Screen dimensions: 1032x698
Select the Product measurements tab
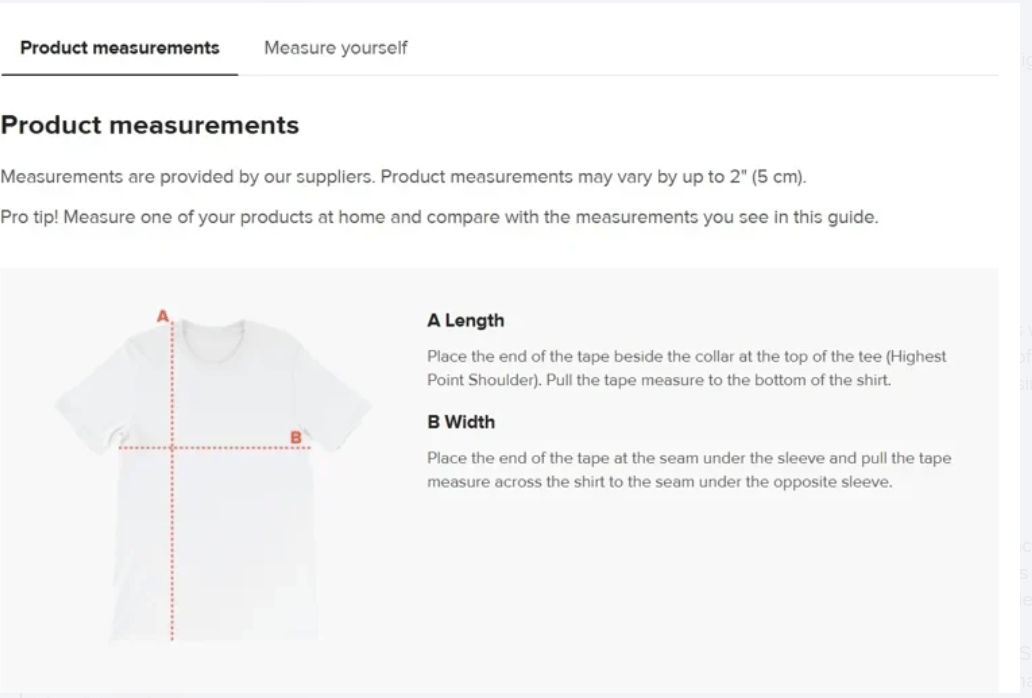(x=119, y=47)
